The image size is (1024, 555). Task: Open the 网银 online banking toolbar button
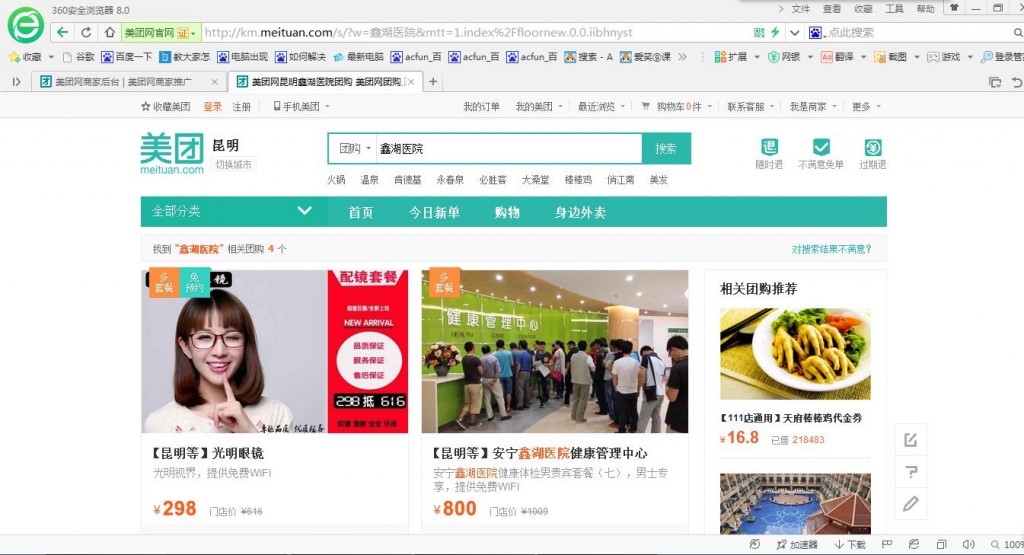pos(784,57)
